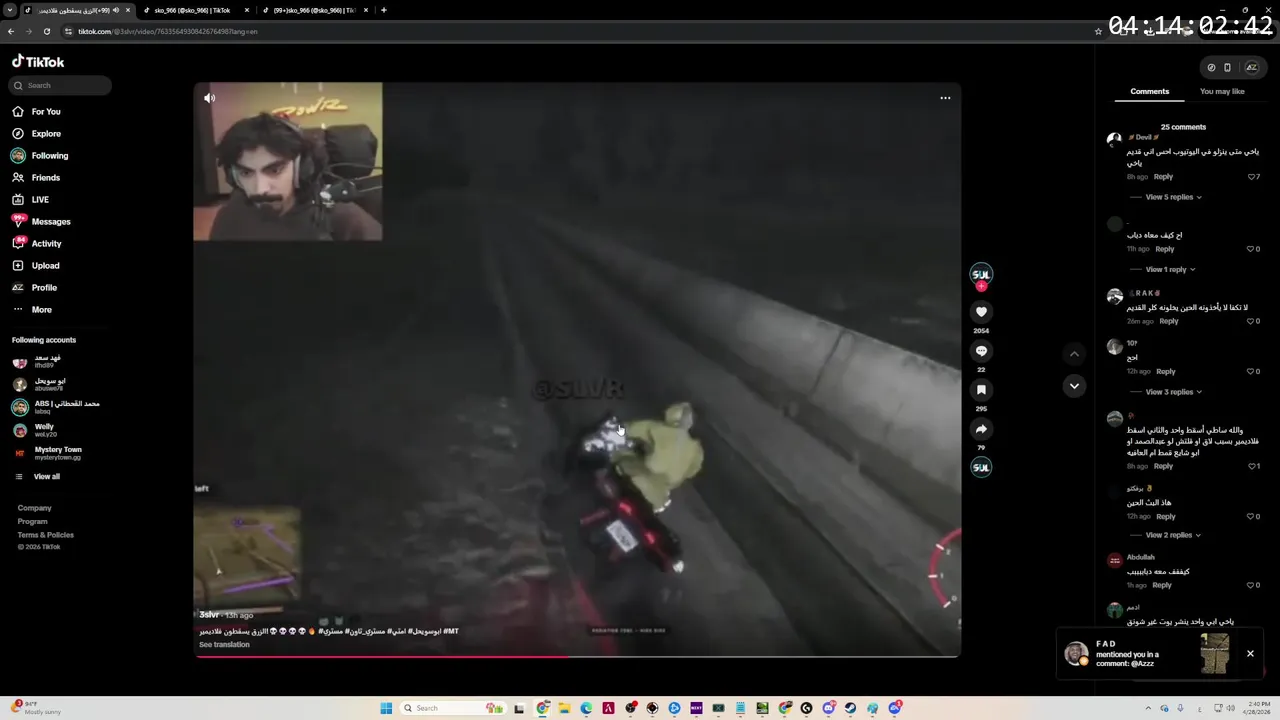Viewport: 1280px width, 720px height.
Task: Open the Activity notifications
Action: [x=37, y=243]
